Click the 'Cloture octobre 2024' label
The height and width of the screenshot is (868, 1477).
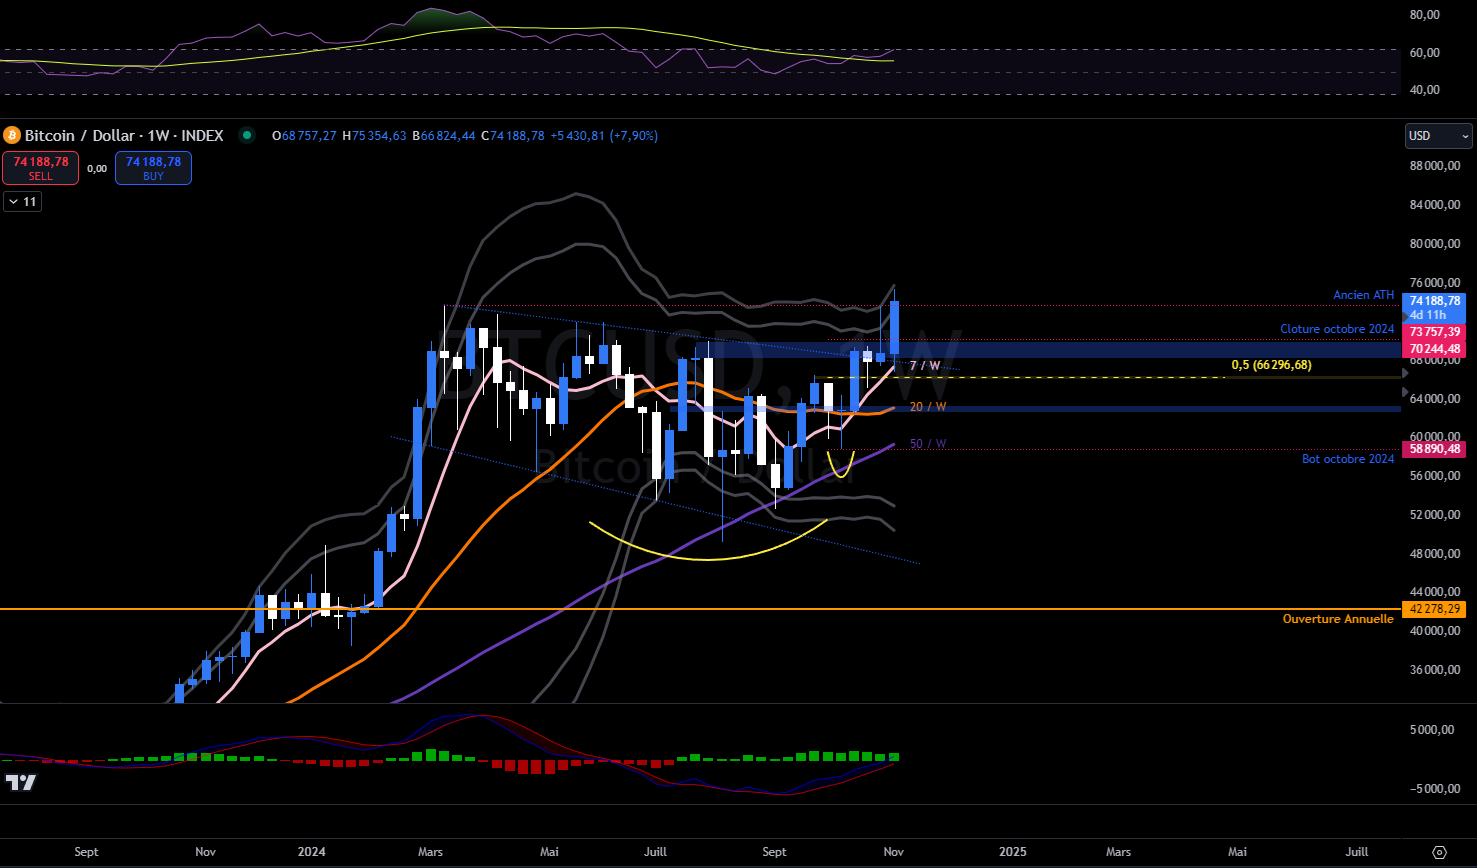pyautogui.click(x=1336, y=329)
